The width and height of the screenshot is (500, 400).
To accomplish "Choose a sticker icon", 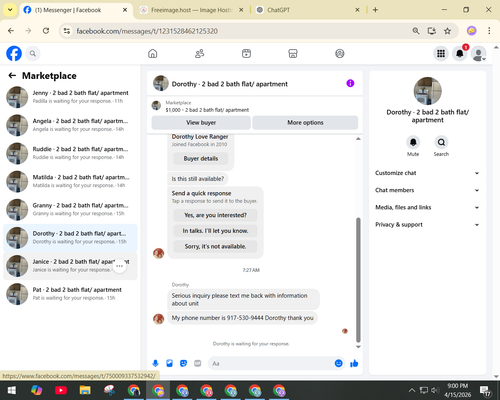I will point(183,363).
